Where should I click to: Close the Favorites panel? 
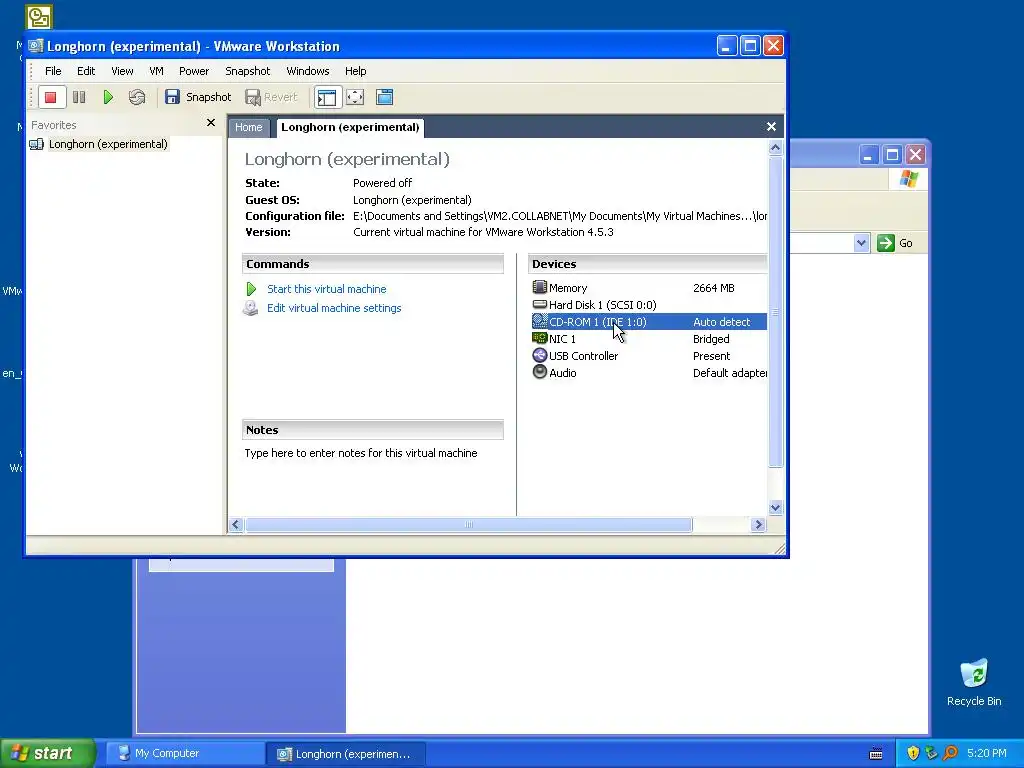point(211,123)
